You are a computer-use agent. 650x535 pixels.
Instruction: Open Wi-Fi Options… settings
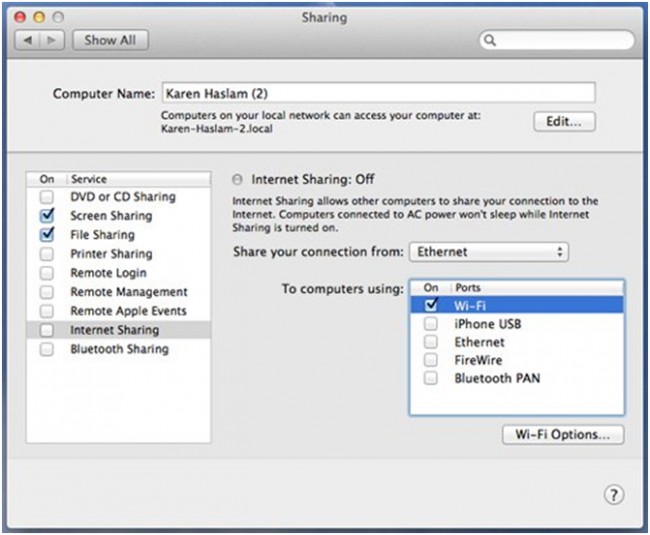(562, 435)
